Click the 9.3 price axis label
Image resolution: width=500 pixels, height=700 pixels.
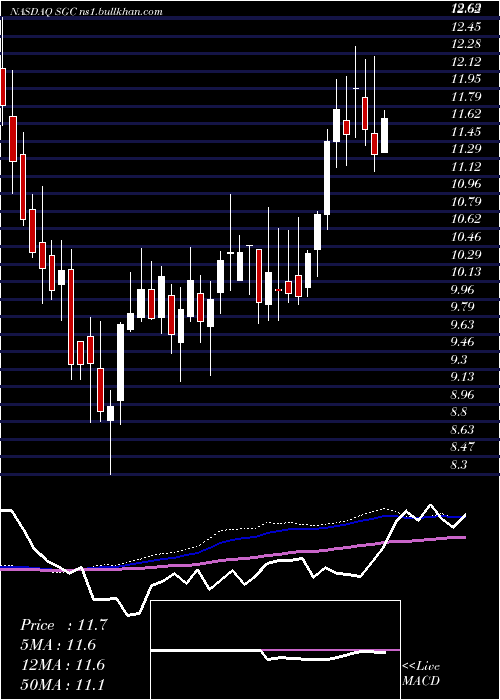tap(459, 359)
